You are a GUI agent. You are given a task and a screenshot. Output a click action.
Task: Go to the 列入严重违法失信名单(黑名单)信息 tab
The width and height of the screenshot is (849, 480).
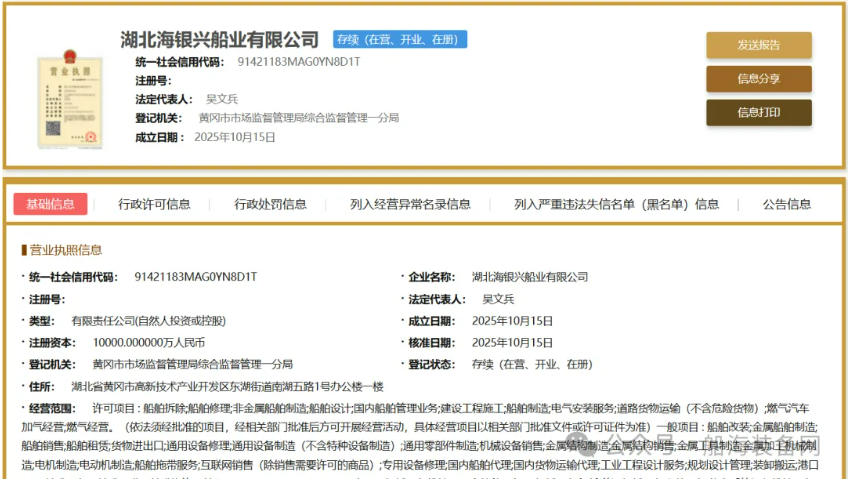[616, 204]
